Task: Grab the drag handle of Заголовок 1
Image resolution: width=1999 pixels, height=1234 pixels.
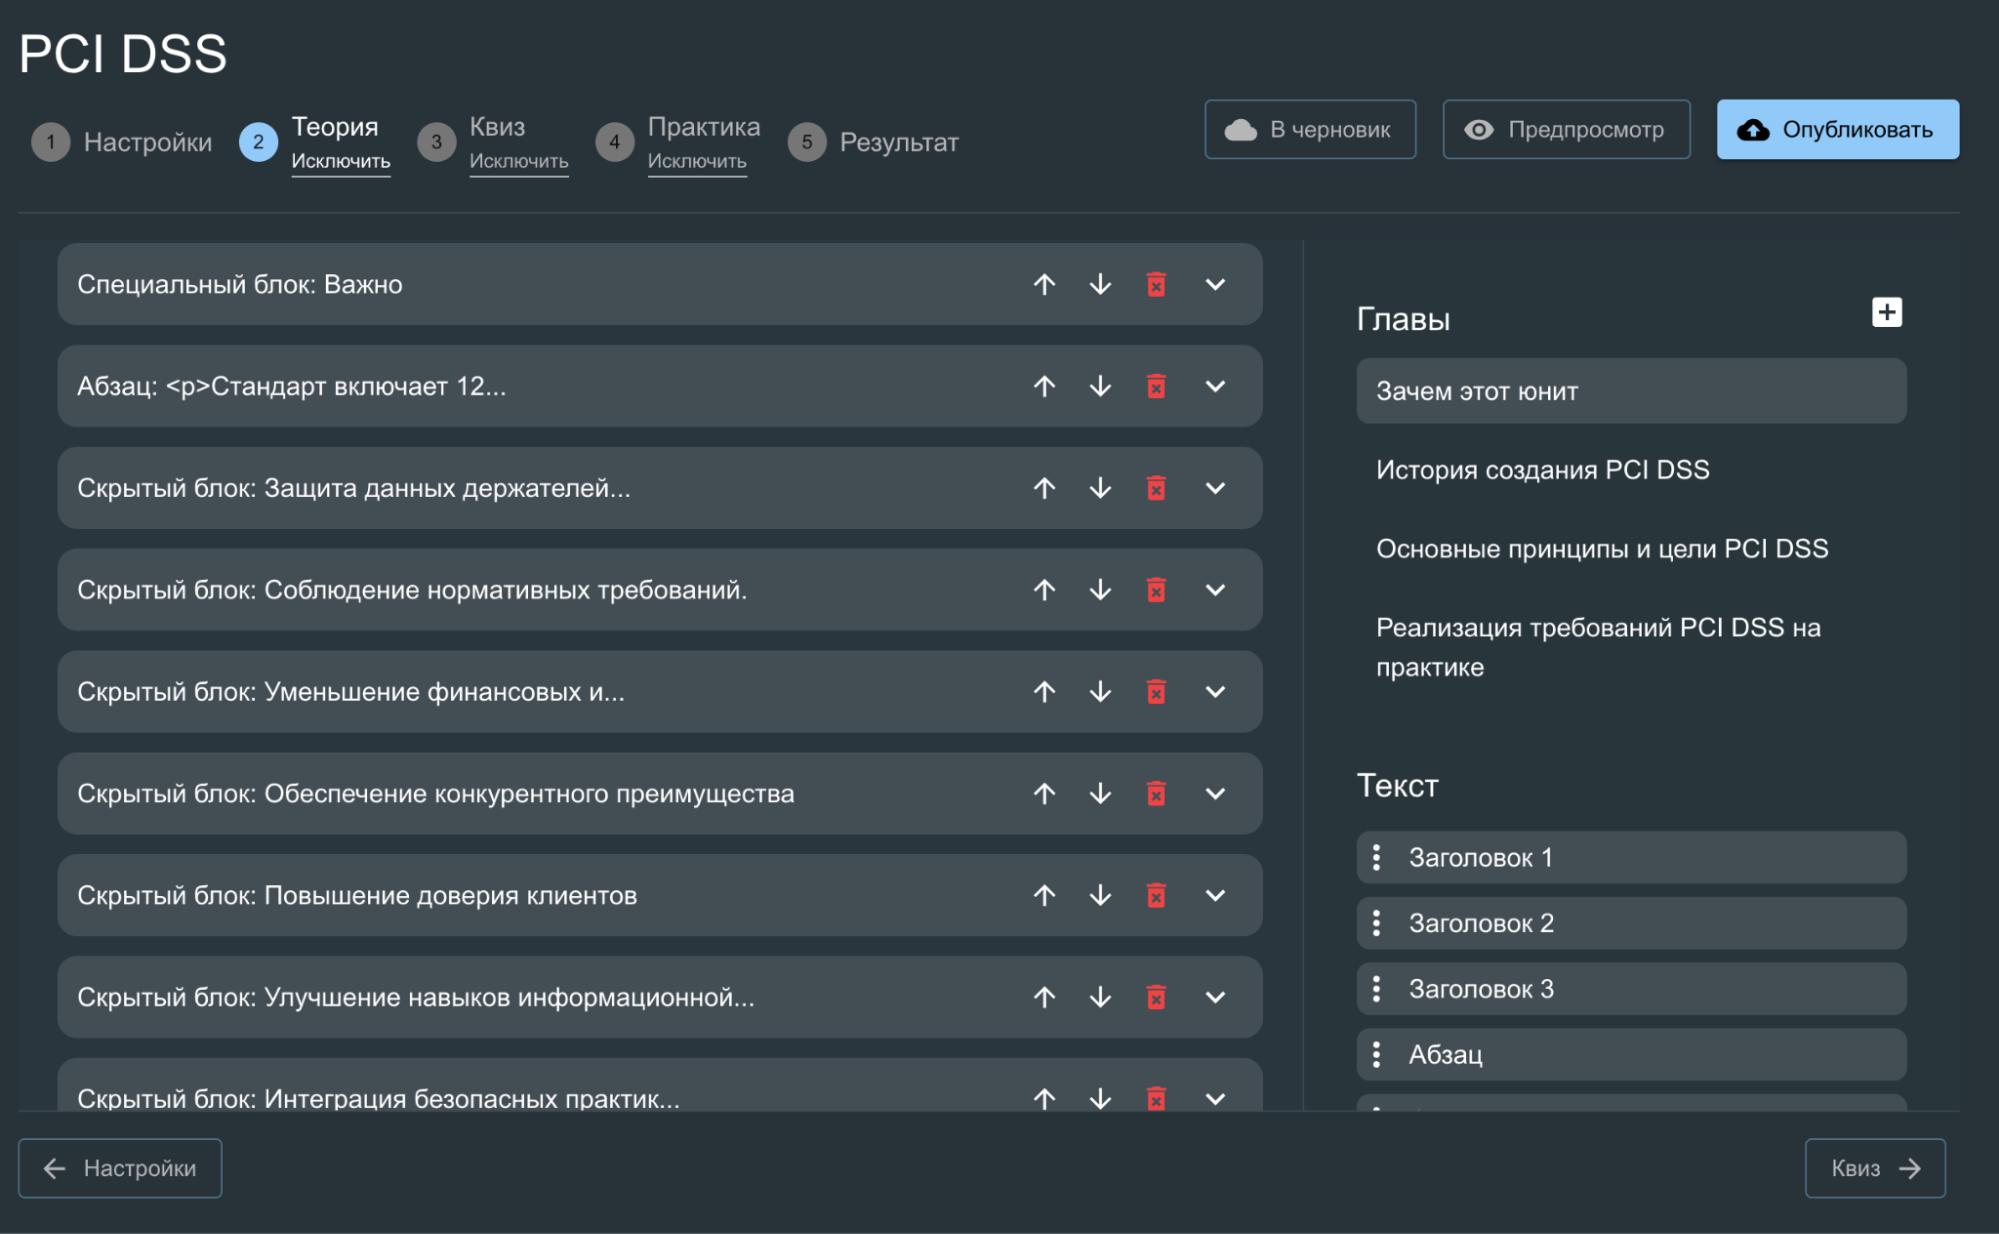Action: [1377, 858]
